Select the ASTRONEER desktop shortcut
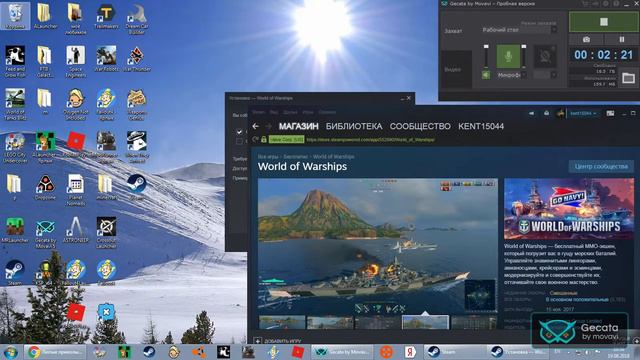This screenshot has height=360, width=640. point(76,230)
